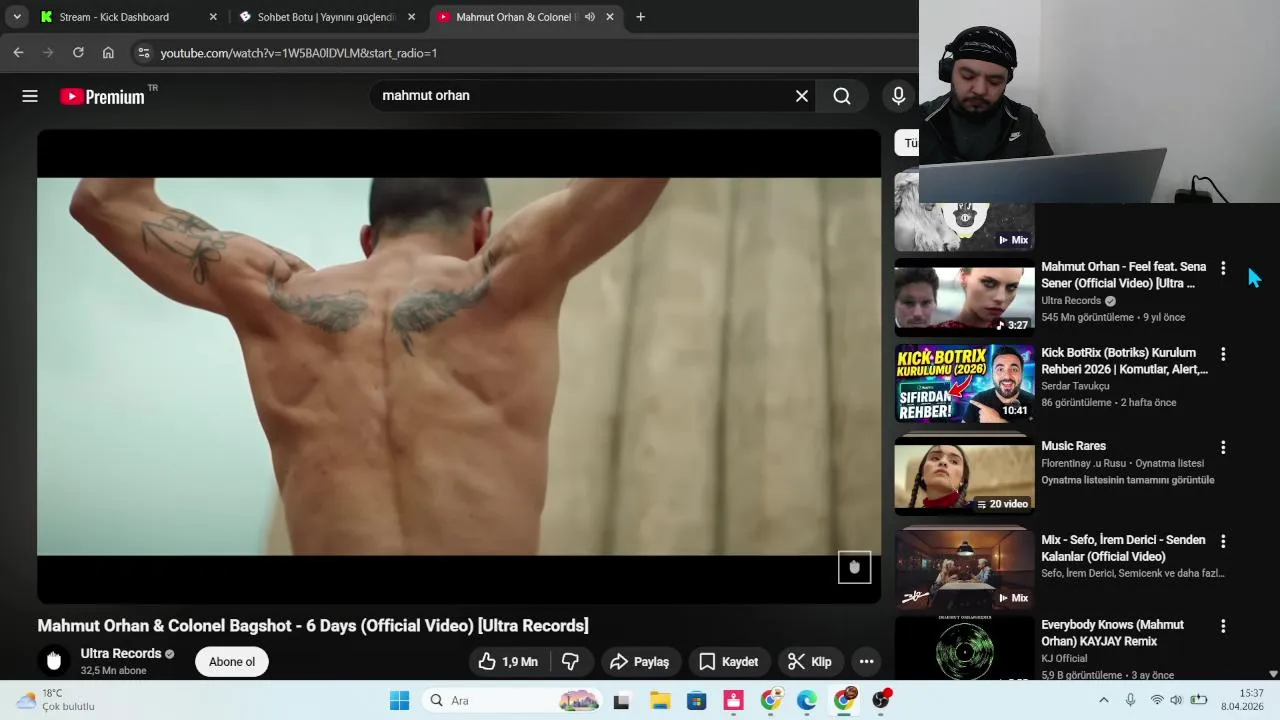Go to the browser home page

108,53
